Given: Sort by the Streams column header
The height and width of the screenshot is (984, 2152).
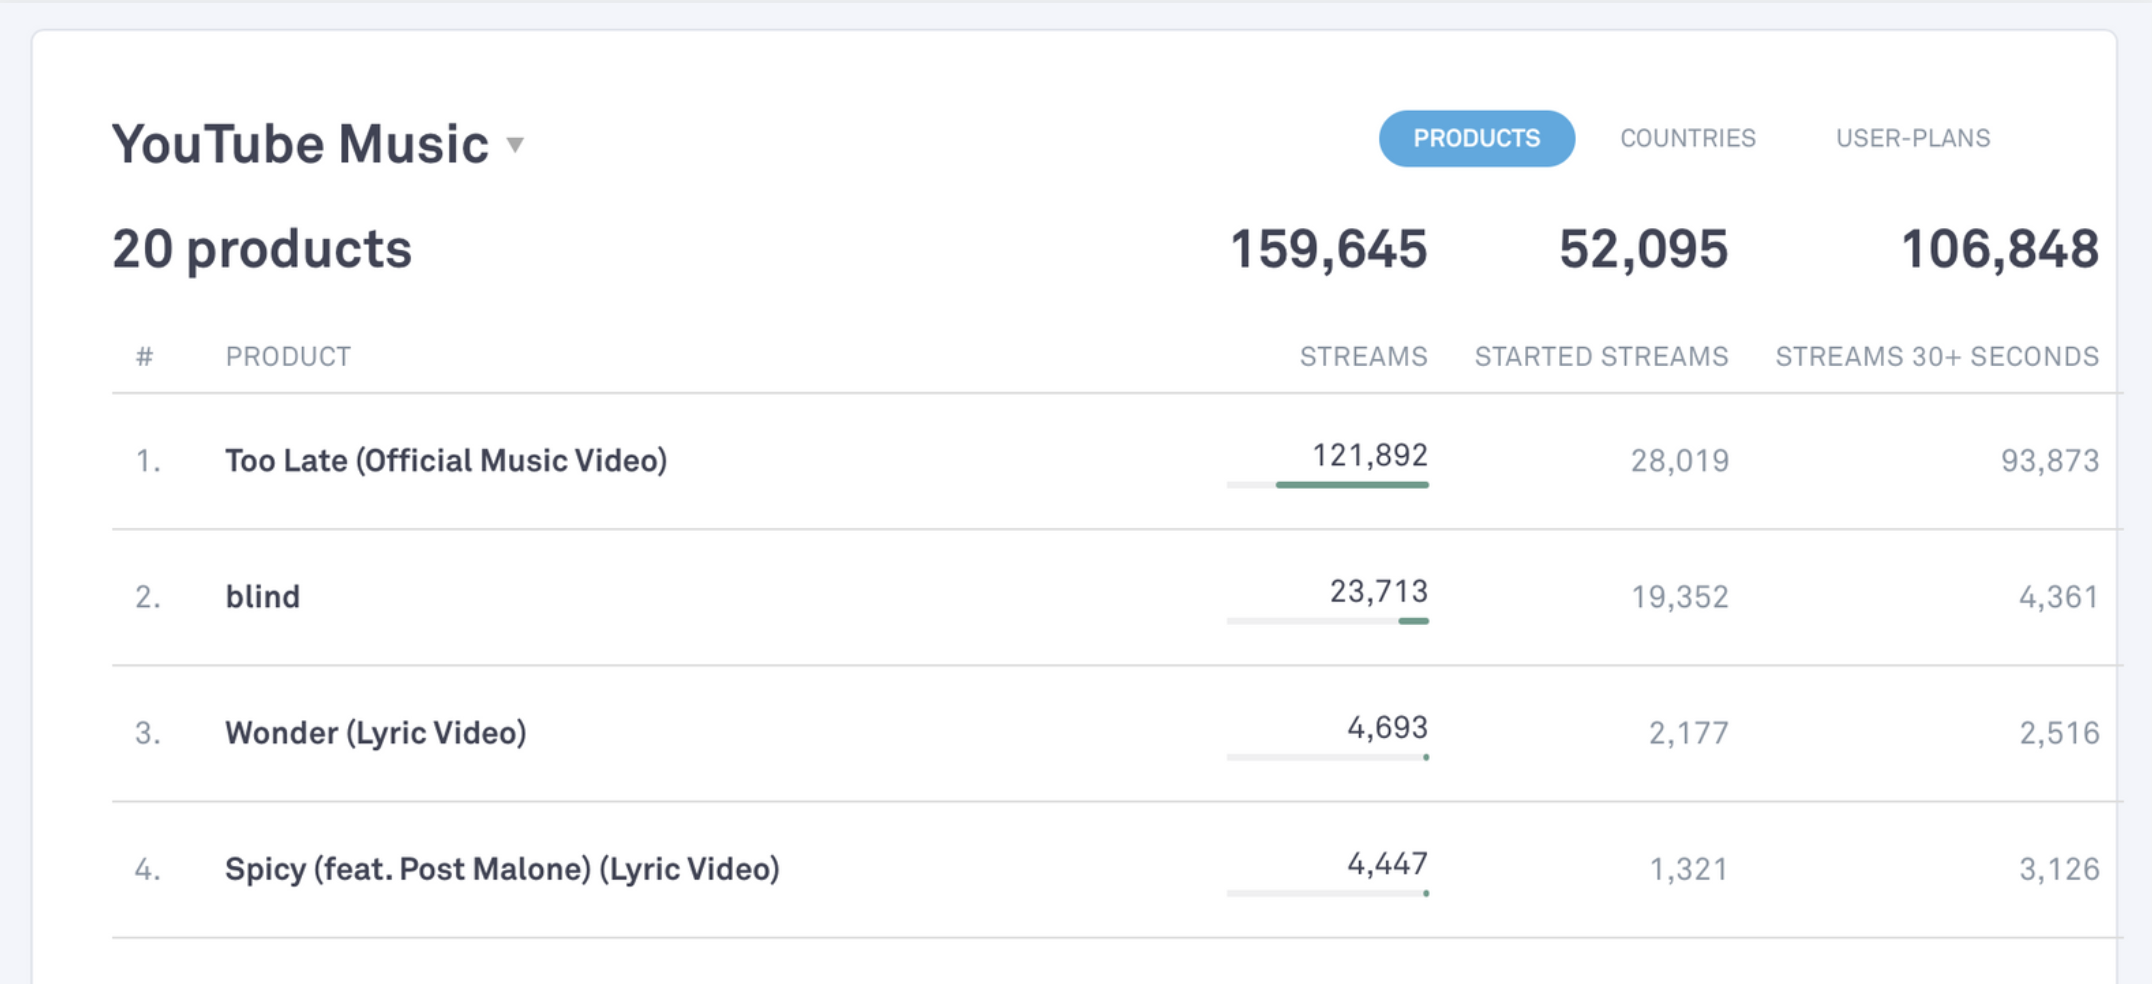Looking at the screenshot, I should [x=1363, y=357].
